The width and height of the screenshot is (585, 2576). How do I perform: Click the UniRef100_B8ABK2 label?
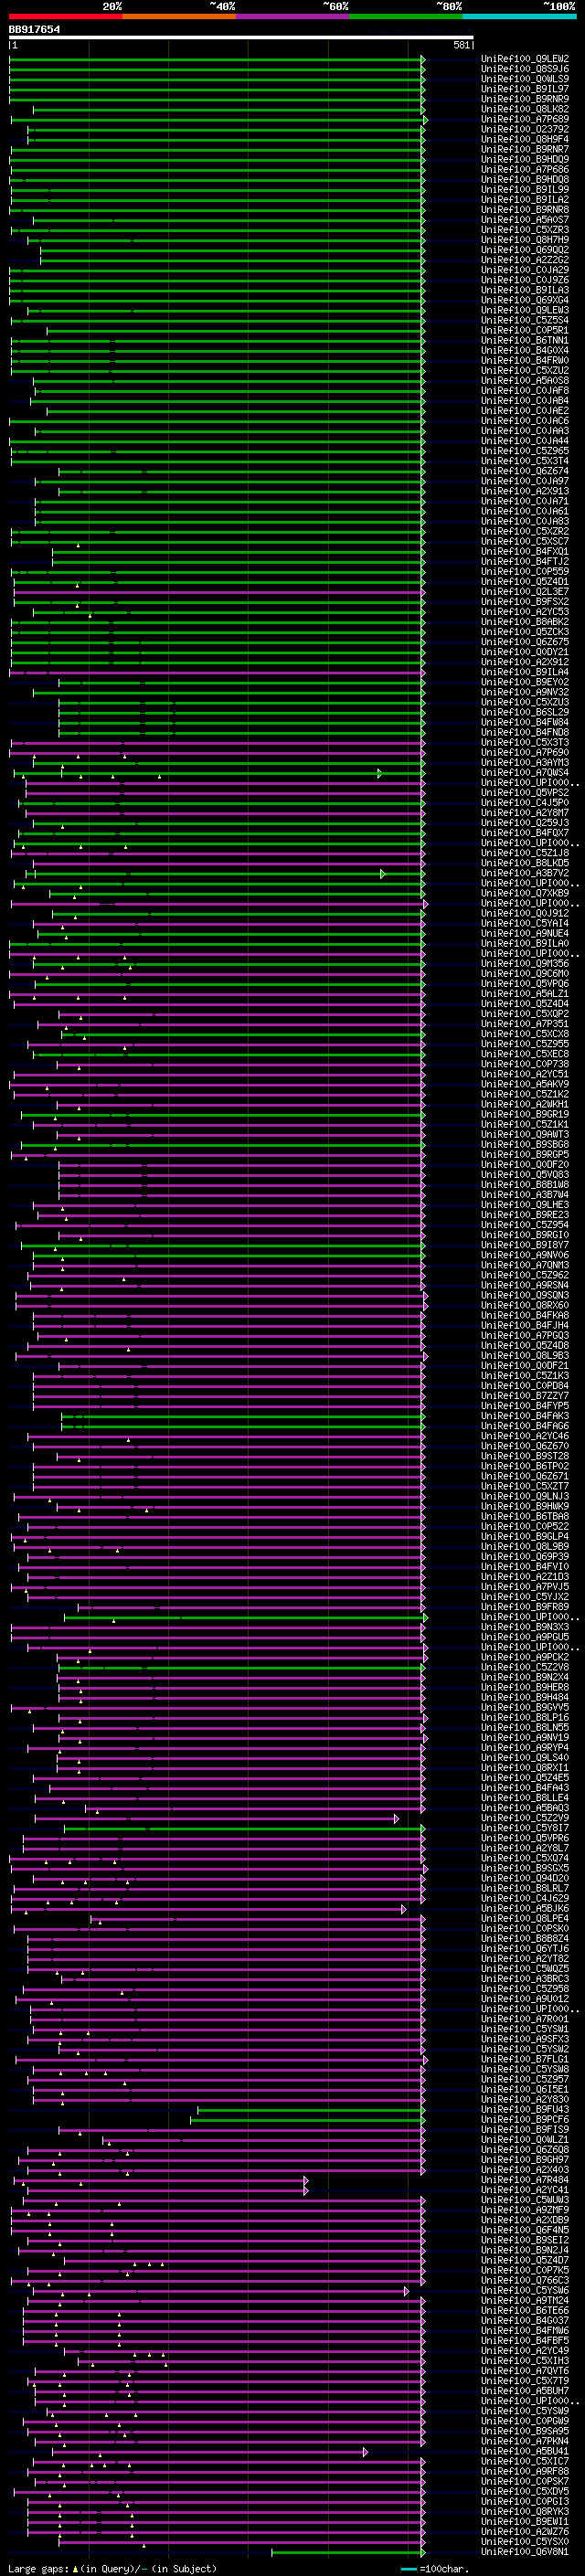[x=525, y=622]
